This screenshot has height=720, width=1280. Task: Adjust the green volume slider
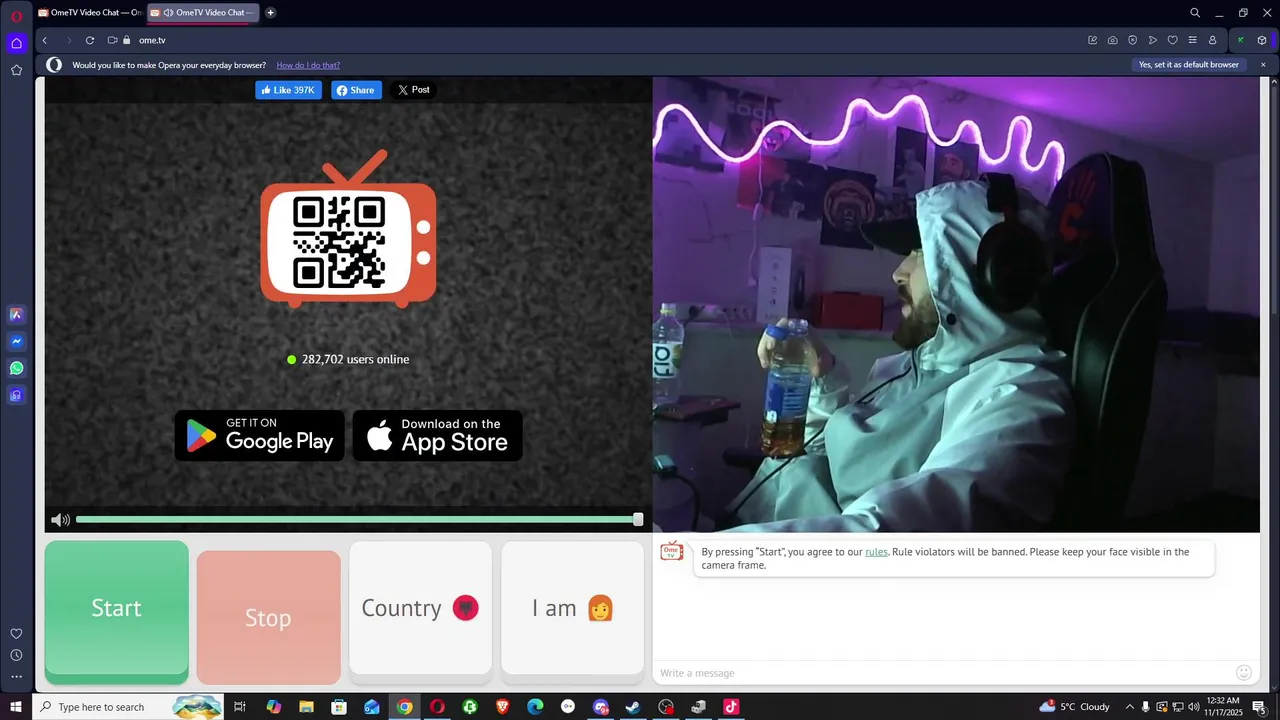[359, 519]
